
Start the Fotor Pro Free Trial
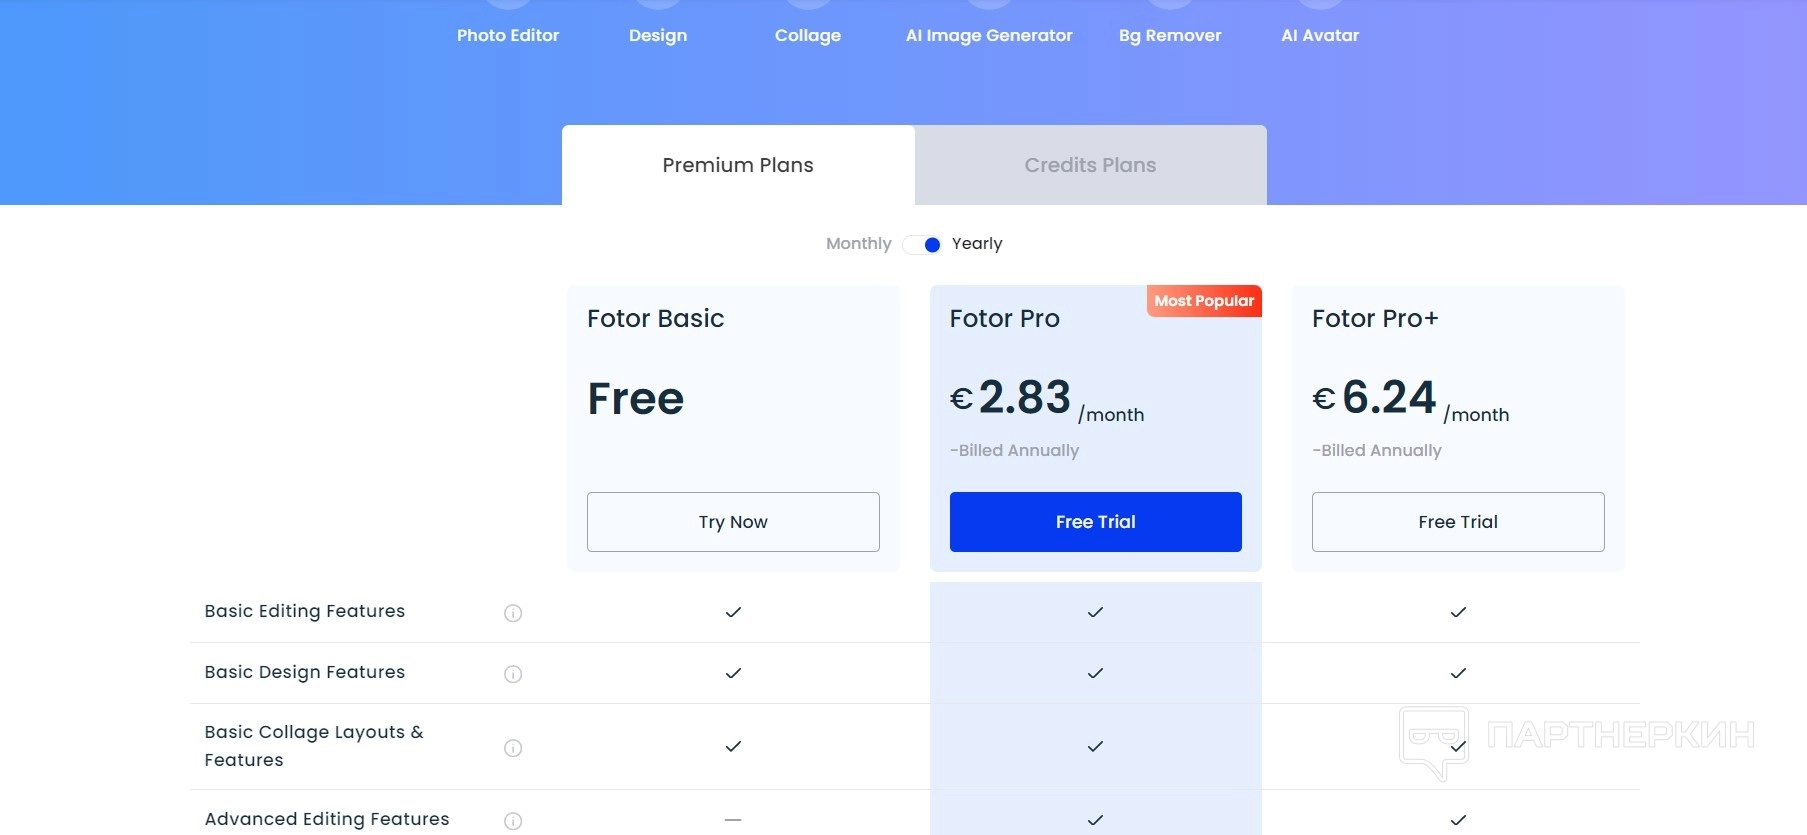coord(1095,522)
